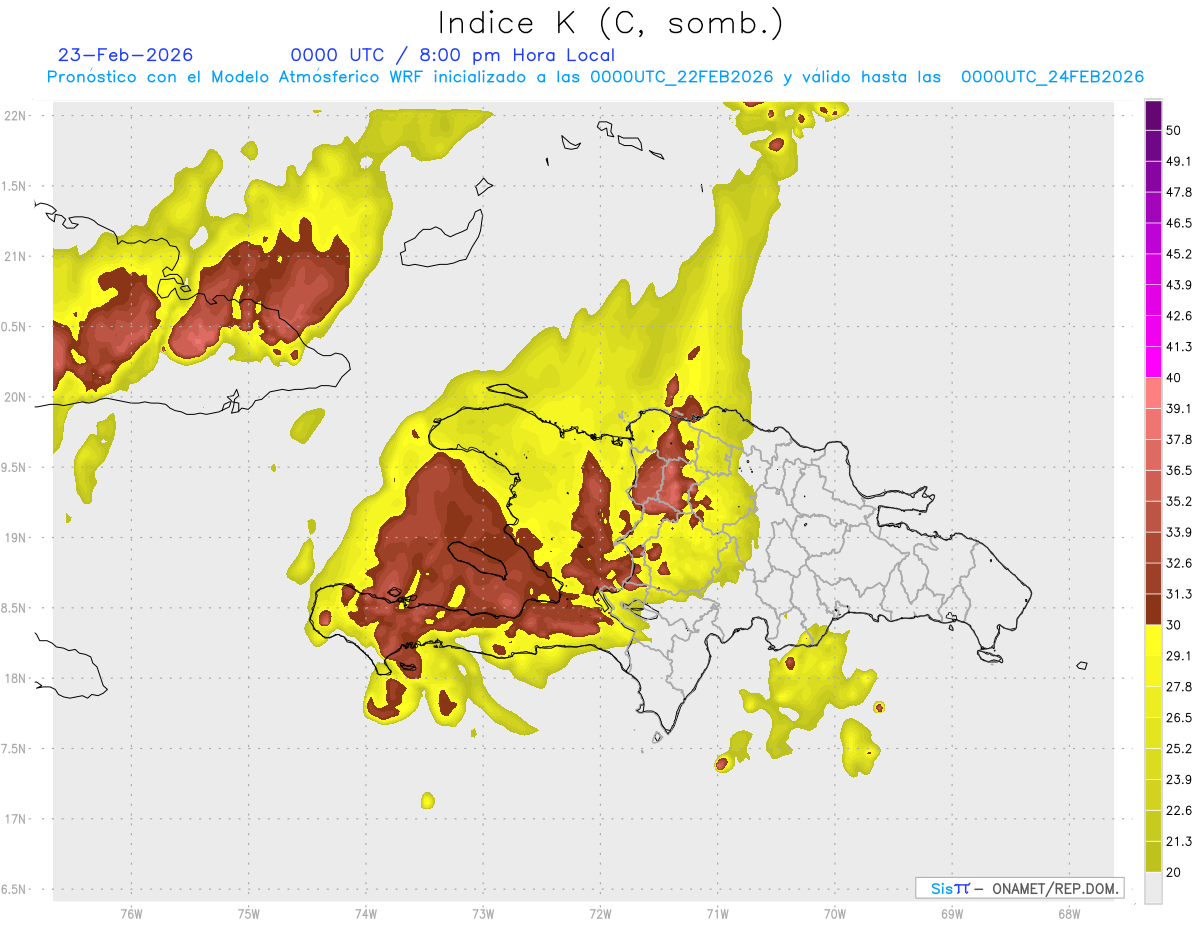Click the colorbar value 33.9

coord(1180,532)
